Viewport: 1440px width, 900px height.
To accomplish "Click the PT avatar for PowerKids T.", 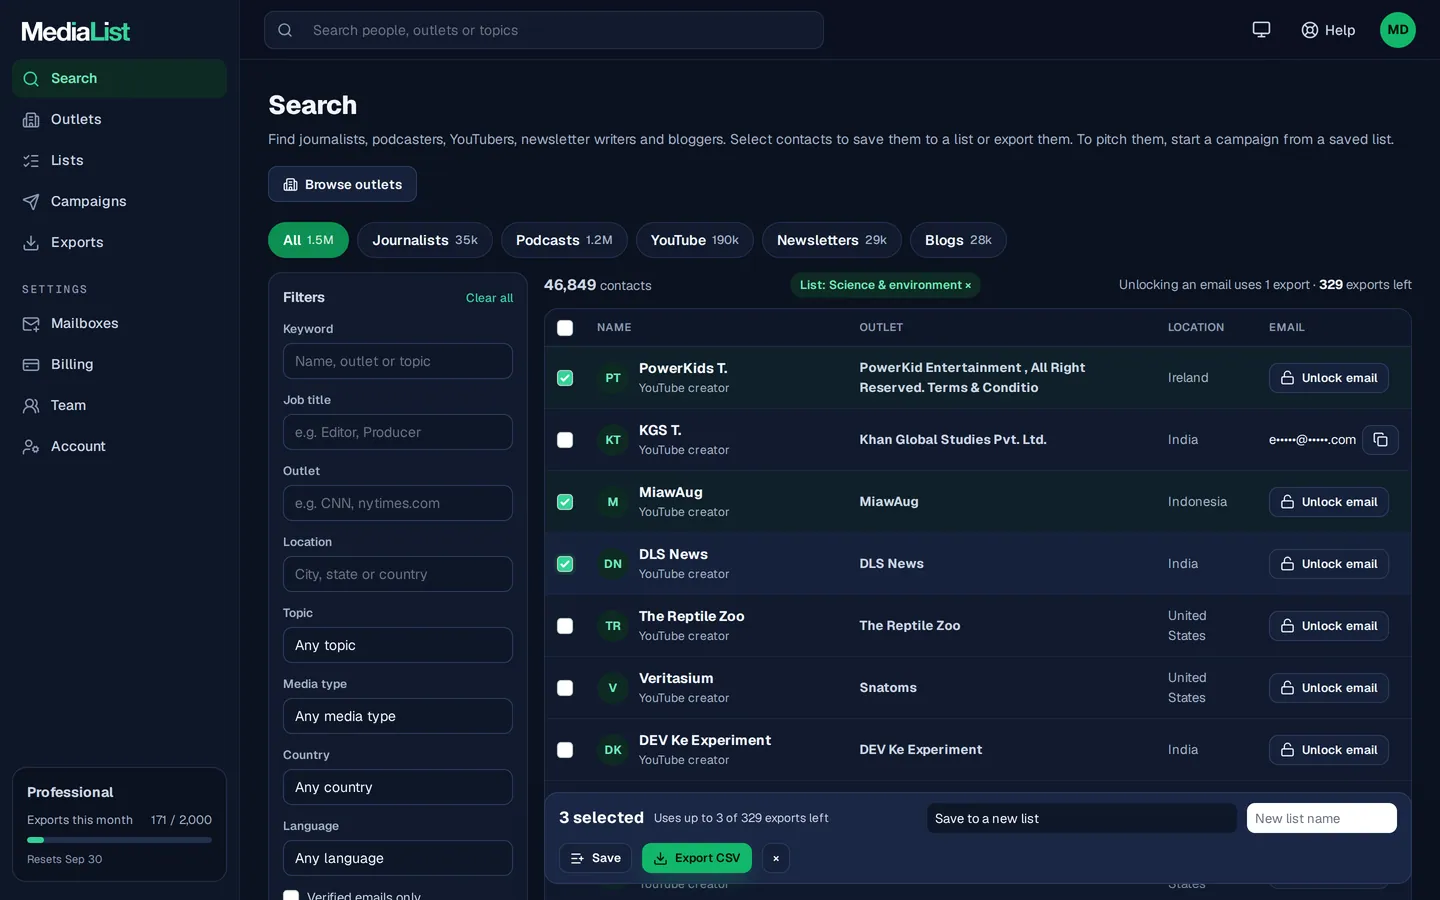I will point(613,378).
